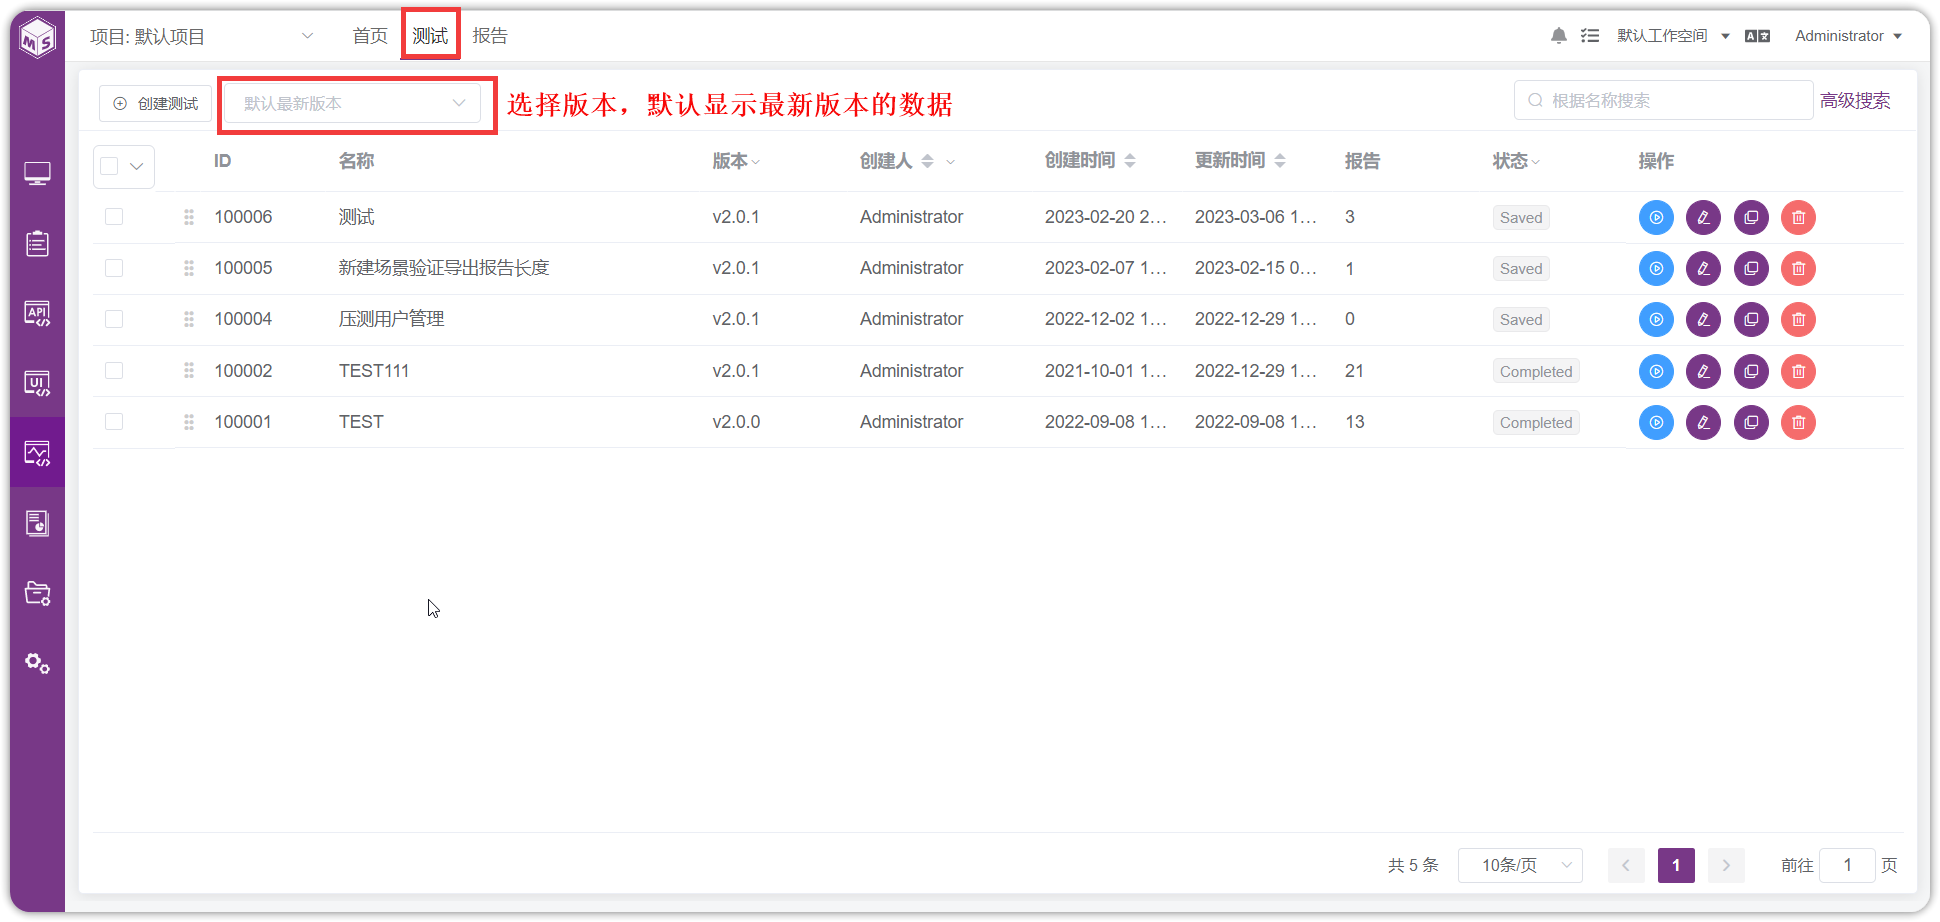Click the MeterSphere logo
The image size is (1940, 922).
pos(38,38)
